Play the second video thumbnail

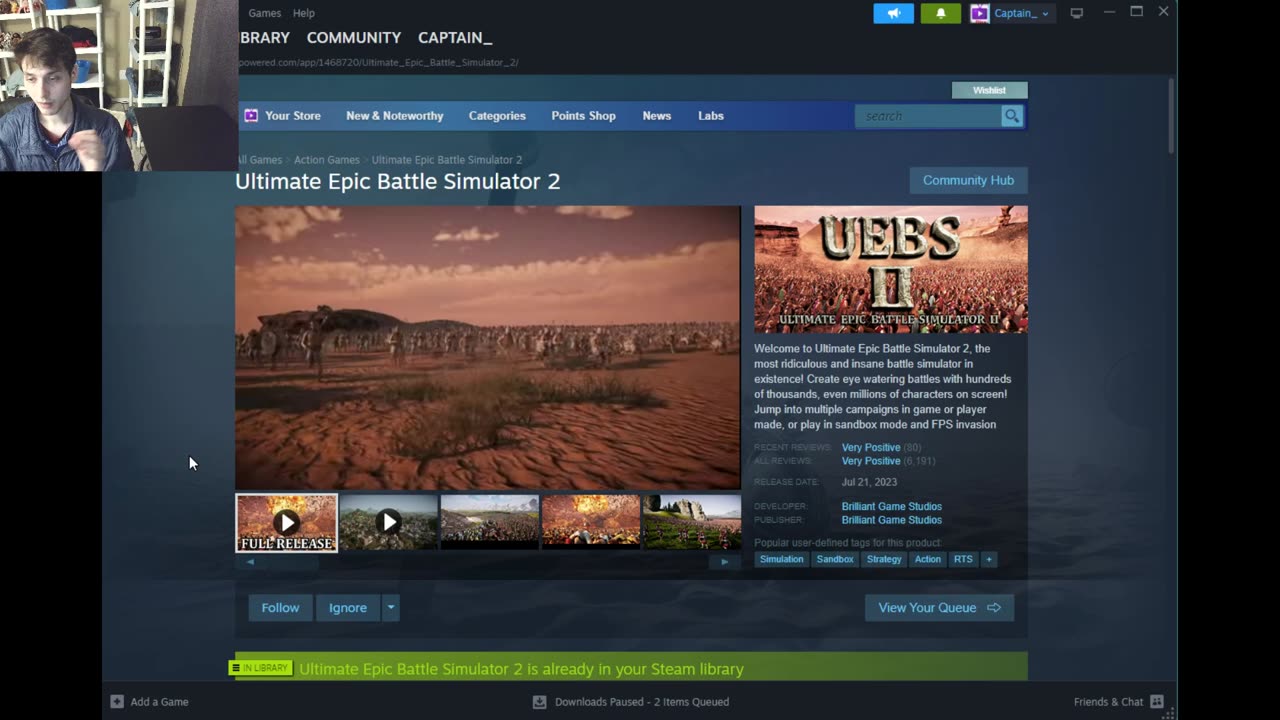point(388,522)
